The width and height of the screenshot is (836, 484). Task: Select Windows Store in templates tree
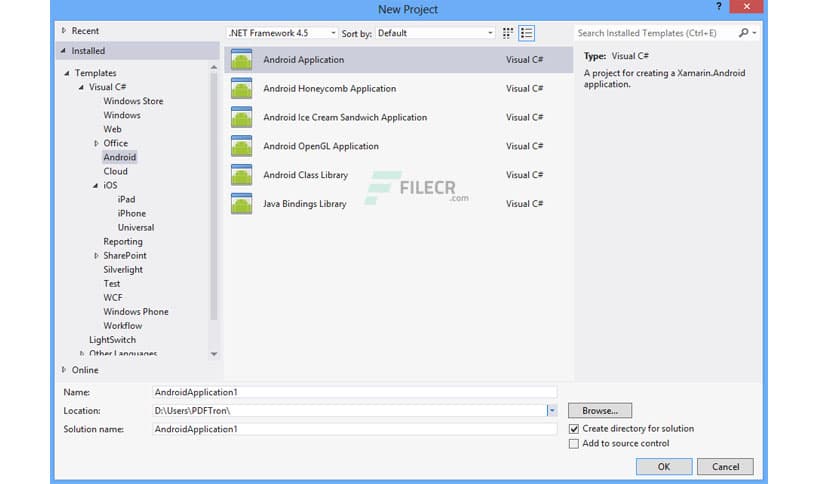[133, 101]
